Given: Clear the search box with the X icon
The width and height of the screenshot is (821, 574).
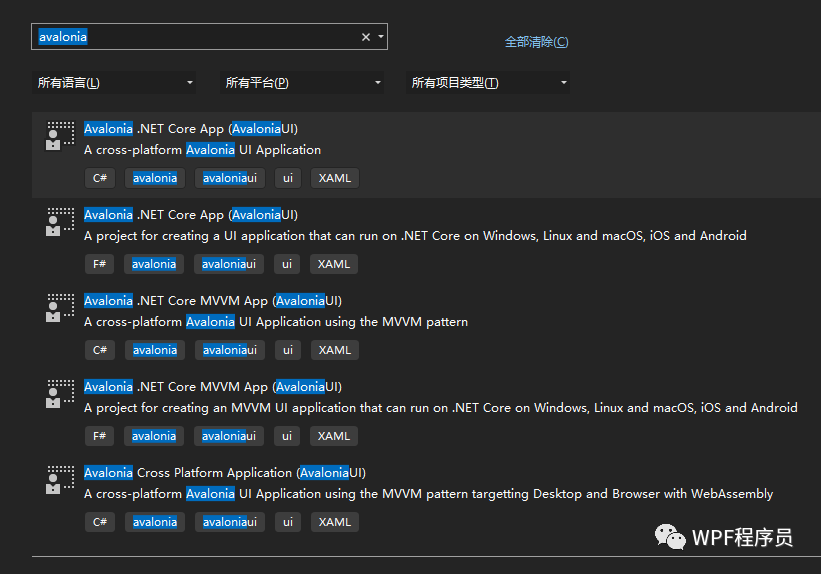Looking at the screenshot, I should pos(366,37).
